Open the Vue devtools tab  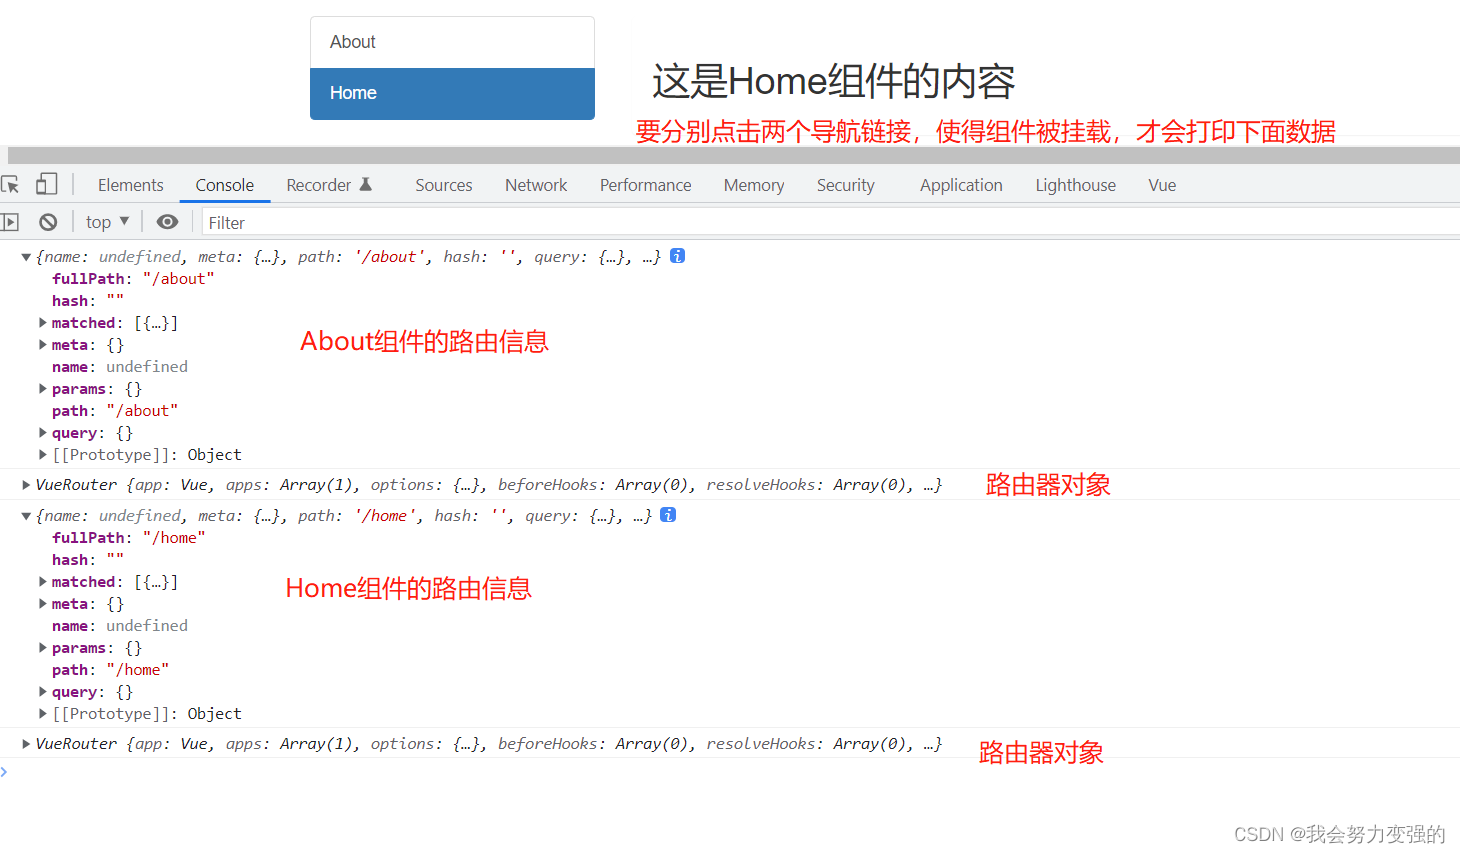[1161, 184]
